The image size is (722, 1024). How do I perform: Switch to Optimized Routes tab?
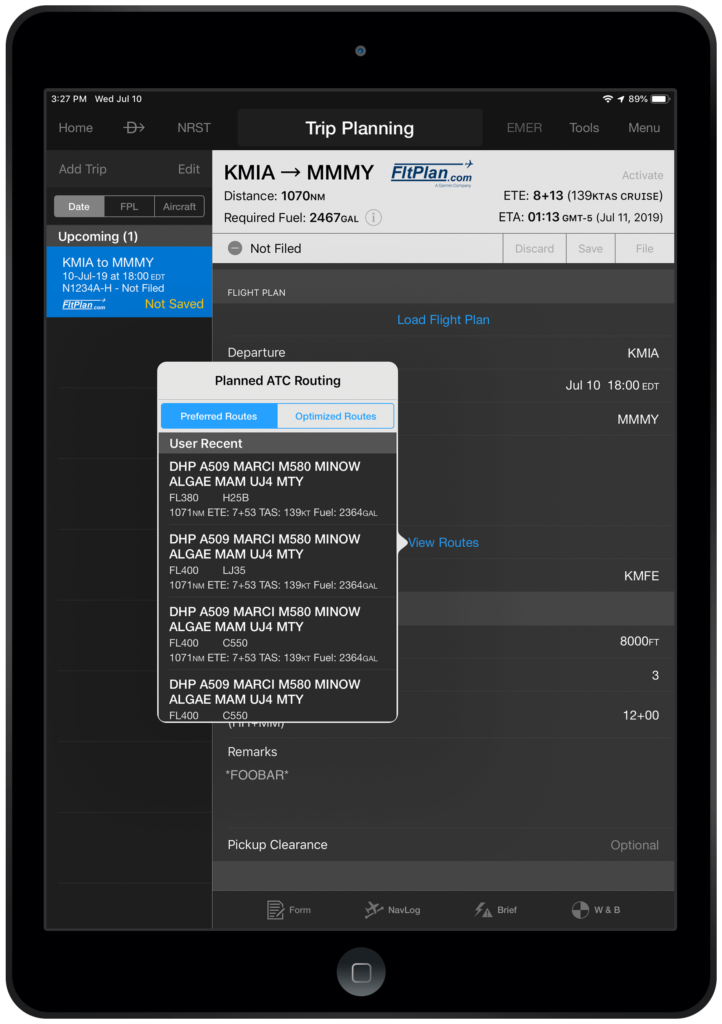[x=336, y=416]
